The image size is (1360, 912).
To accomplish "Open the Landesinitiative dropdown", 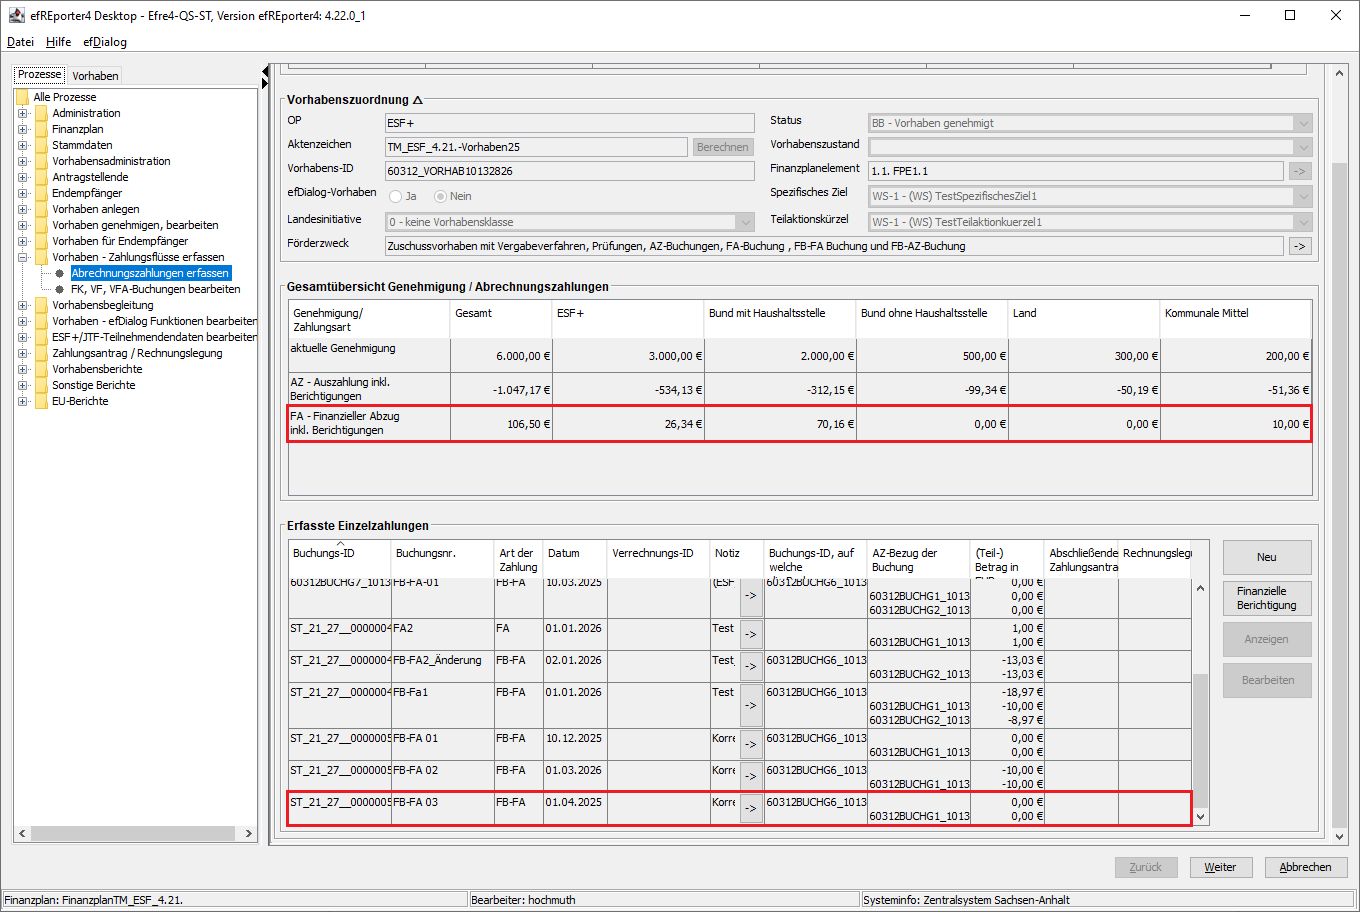I will coord(745,222).
